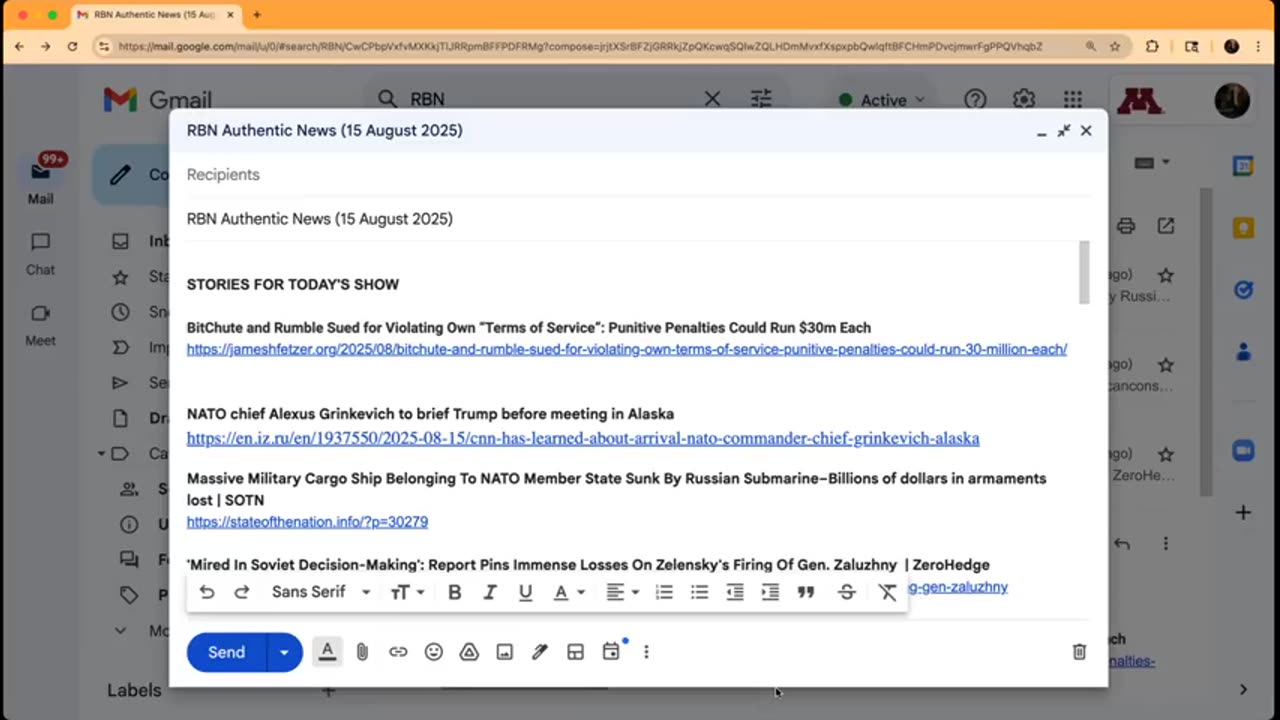Toggle strikethrough formatting
Screen dimensions: 1280x720
click(x=847, y=592)
